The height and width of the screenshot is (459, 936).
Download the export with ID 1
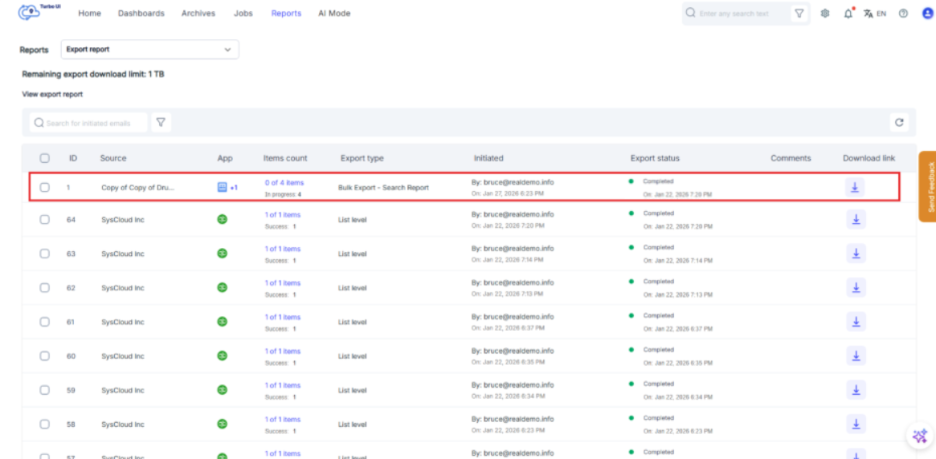[856, 187]
